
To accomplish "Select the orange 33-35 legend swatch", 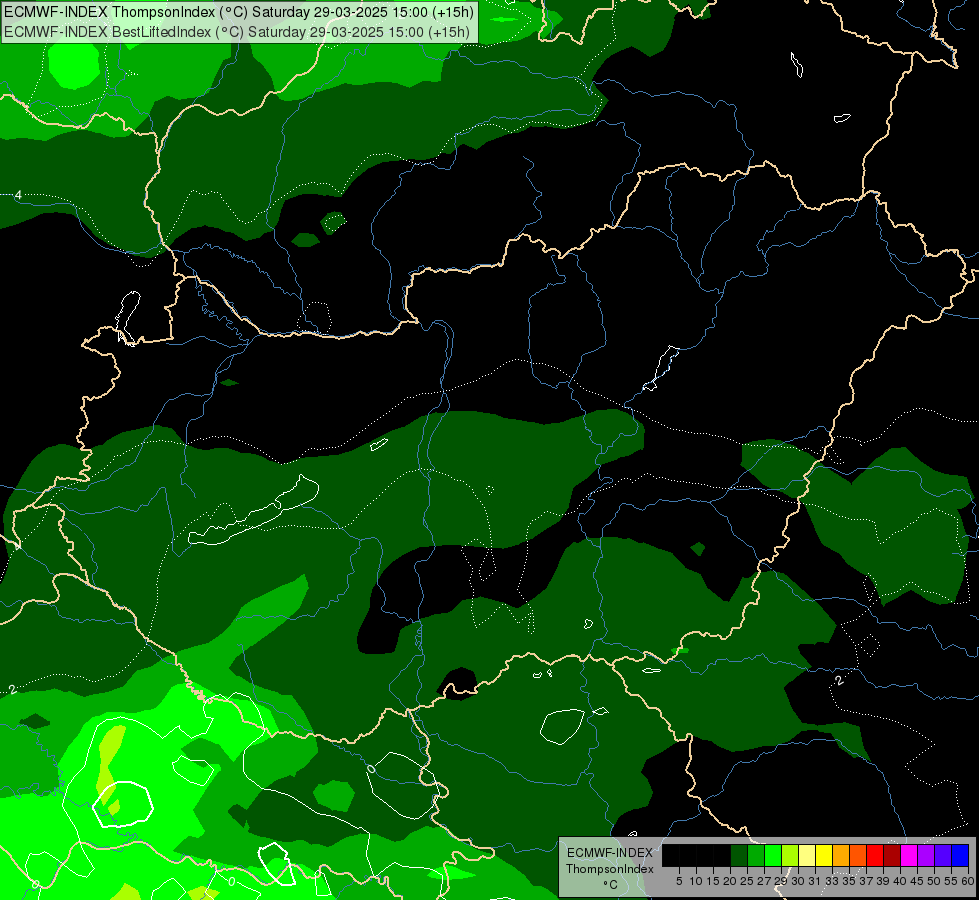I will click(x=841, y=855).
